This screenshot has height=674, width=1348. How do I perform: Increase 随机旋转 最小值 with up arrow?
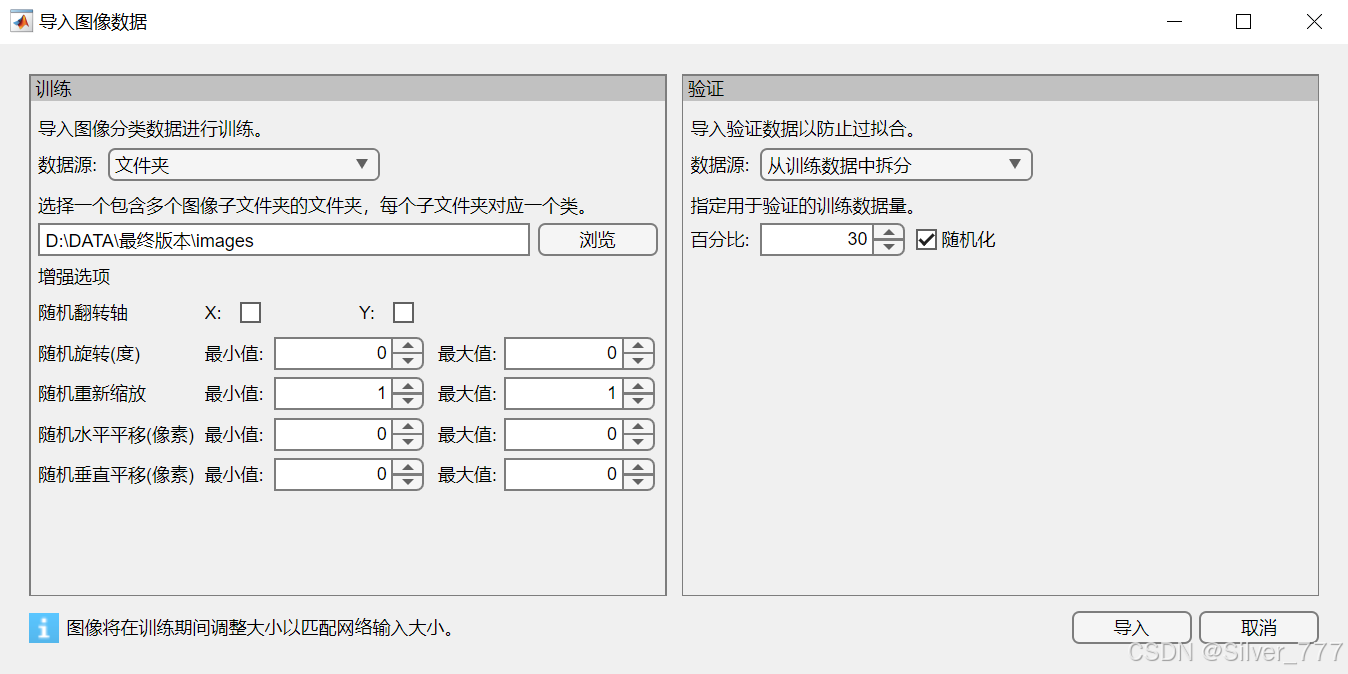tap(407, 346)
